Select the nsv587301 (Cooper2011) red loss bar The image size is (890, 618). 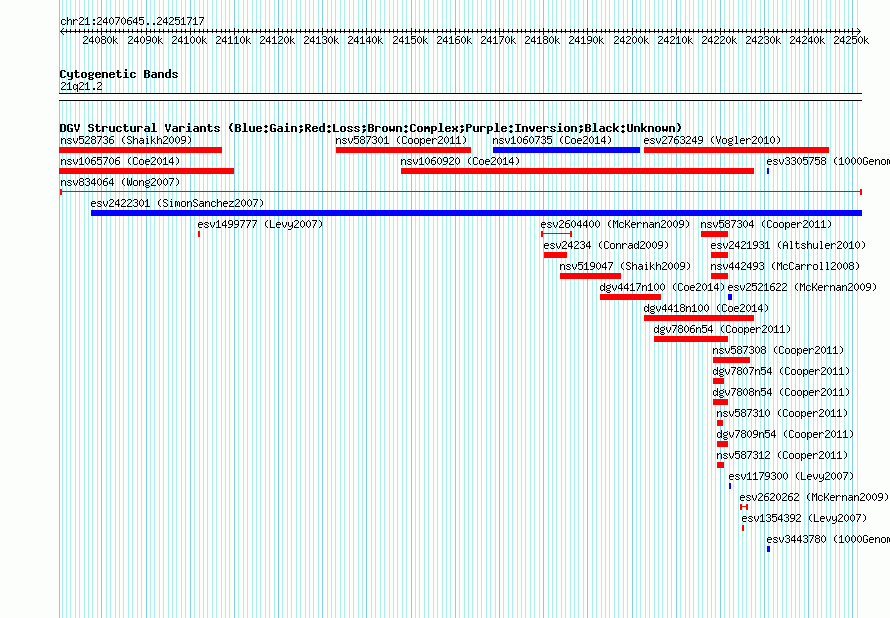pos(403,150)
